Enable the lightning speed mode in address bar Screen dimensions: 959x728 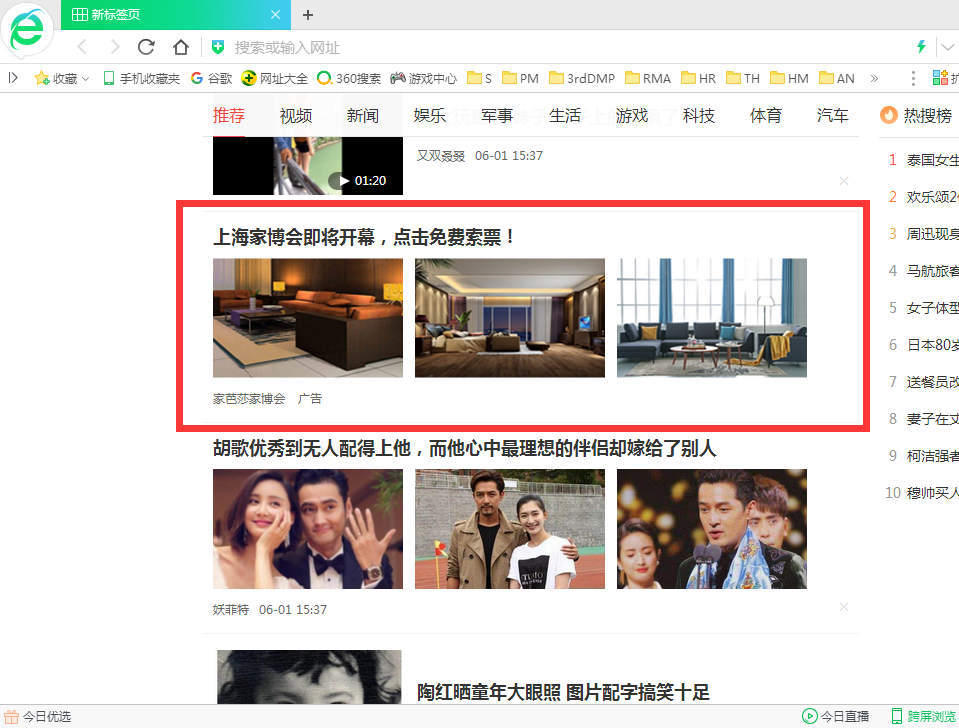point(921,46)
